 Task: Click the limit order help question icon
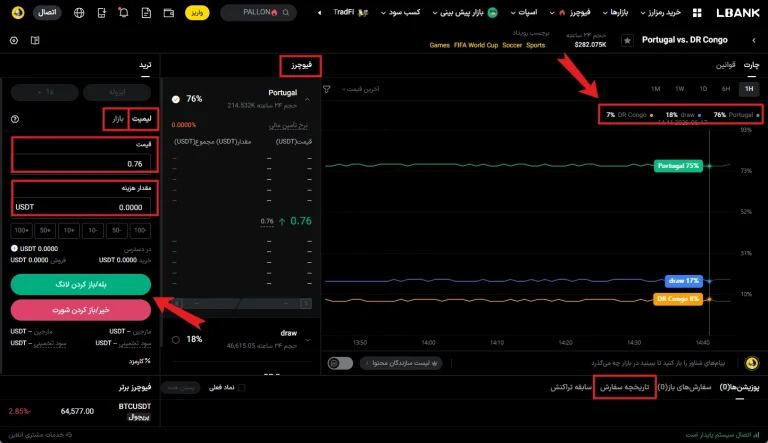[15, 119]
